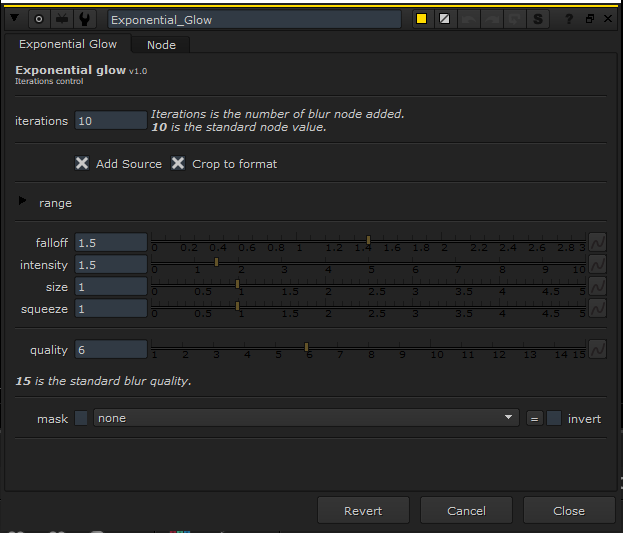Open animation menu for intensity
Viewport: 623px width, 533px height.
tap(598, 265)
